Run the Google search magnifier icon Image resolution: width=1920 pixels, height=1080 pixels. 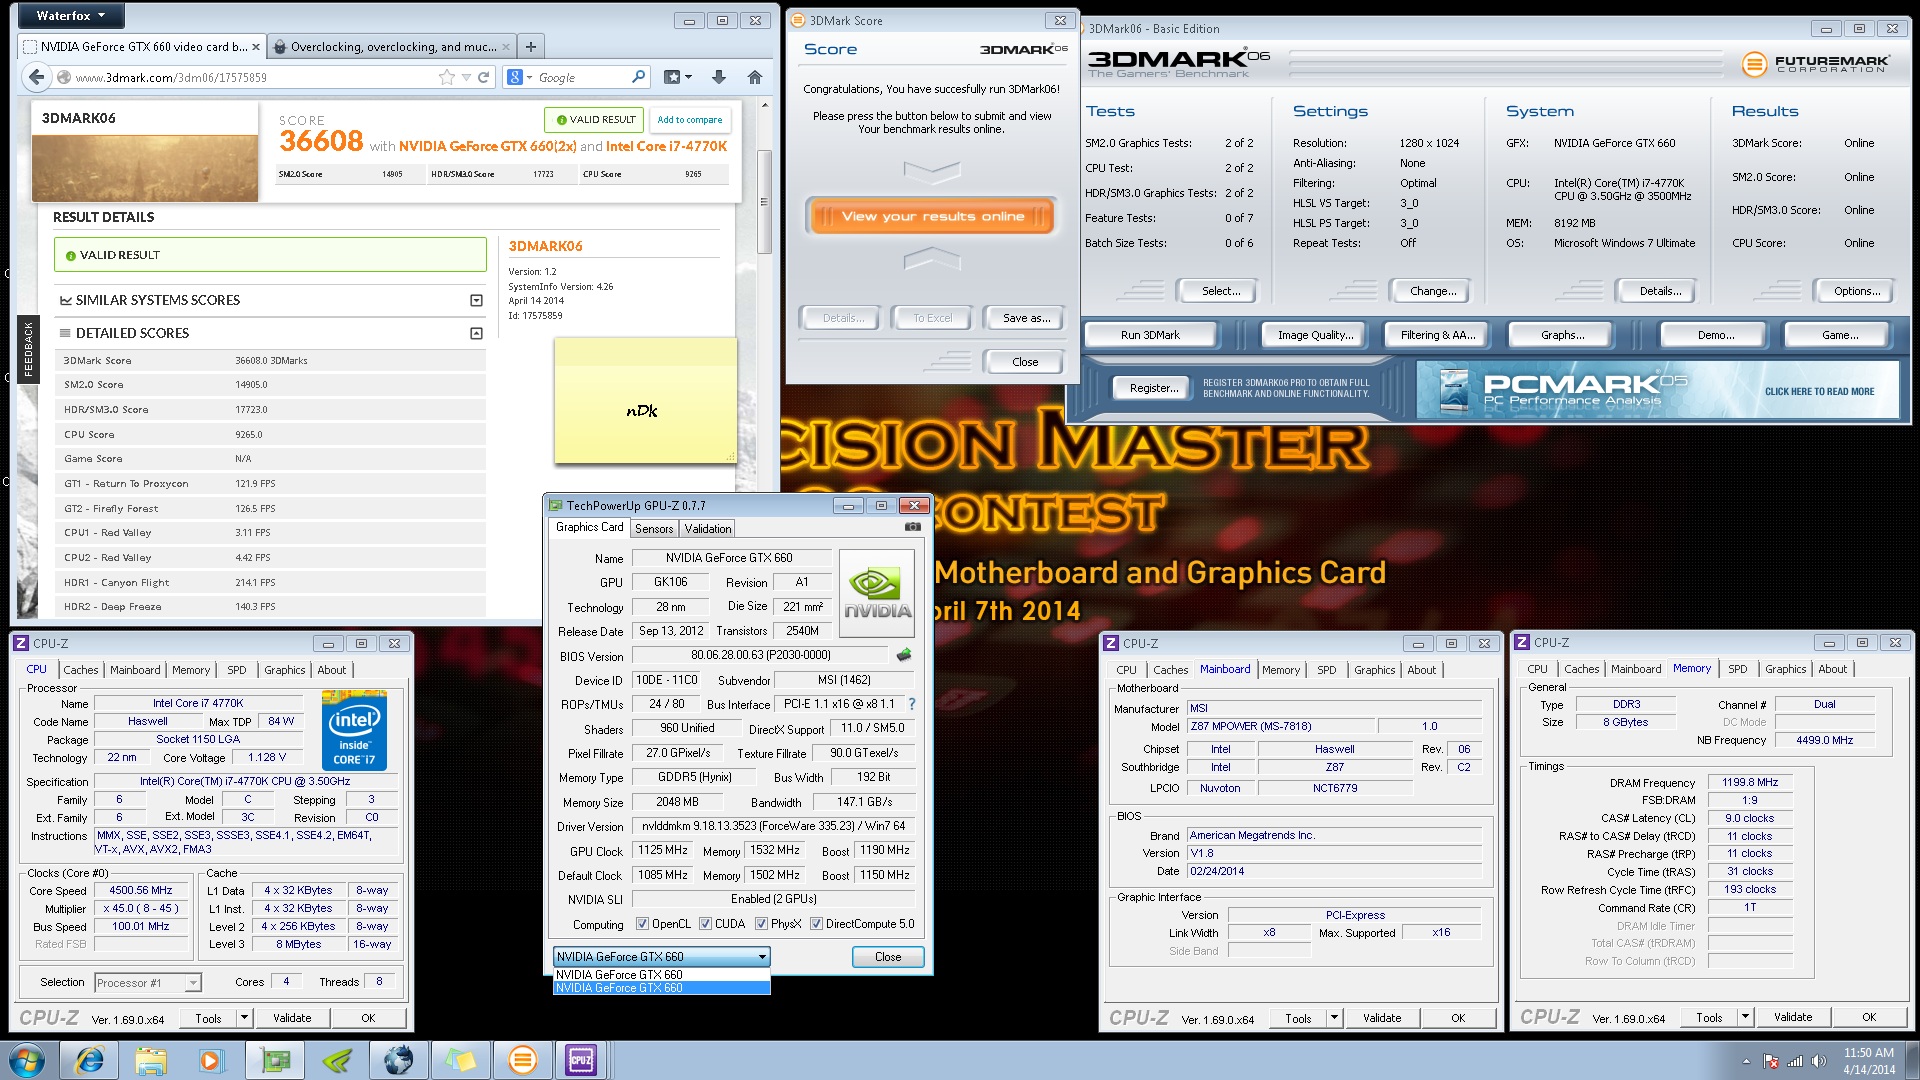click(638, 77)
